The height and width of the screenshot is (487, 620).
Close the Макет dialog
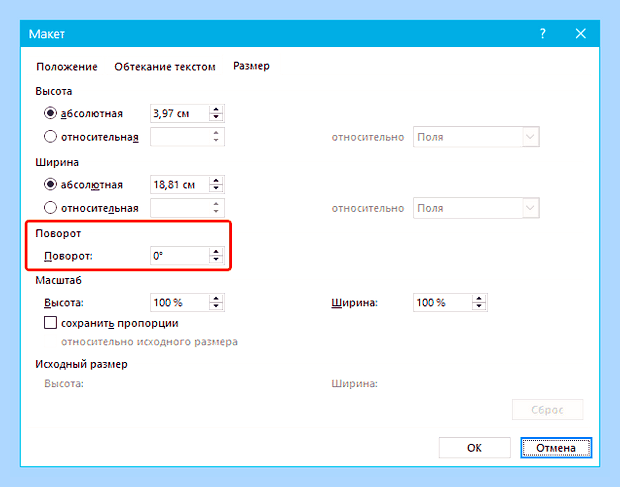[580, 34]
